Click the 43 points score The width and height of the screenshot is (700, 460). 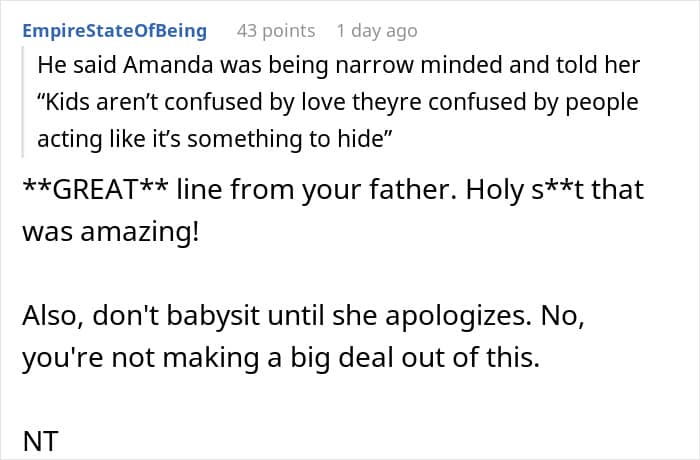coord(276,31)
